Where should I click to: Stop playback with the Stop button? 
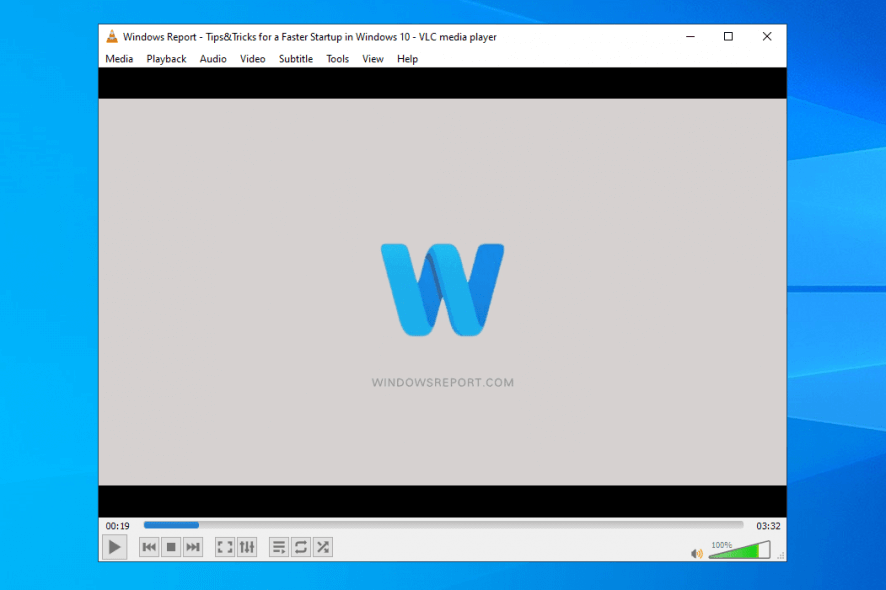tap(171, 547)
